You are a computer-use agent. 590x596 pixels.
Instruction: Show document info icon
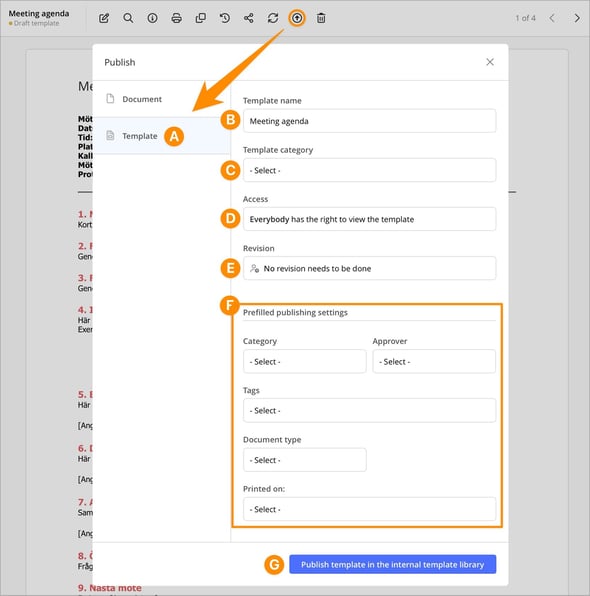point(152,18)
